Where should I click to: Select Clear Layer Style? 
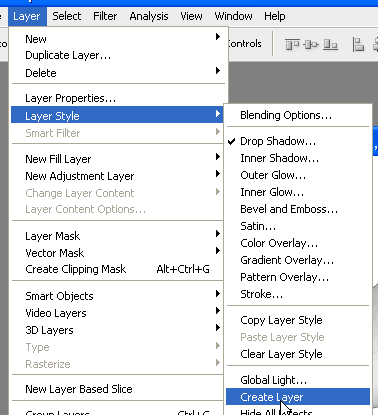[298, 354]
